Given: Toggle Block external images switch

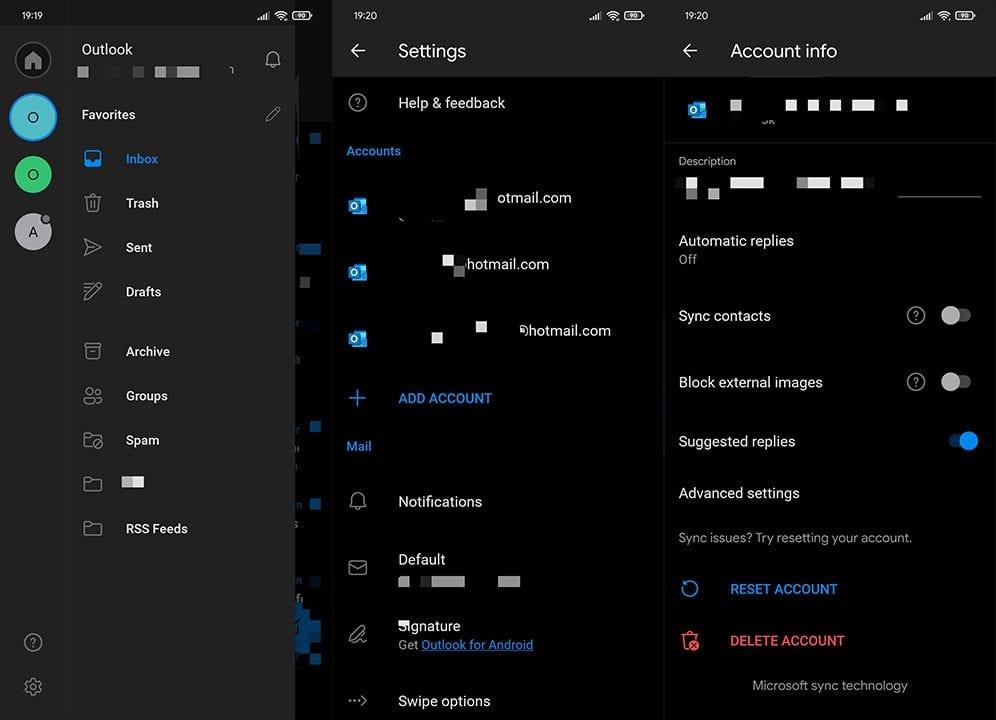Looking at the screenshot, I should [956, 382].
